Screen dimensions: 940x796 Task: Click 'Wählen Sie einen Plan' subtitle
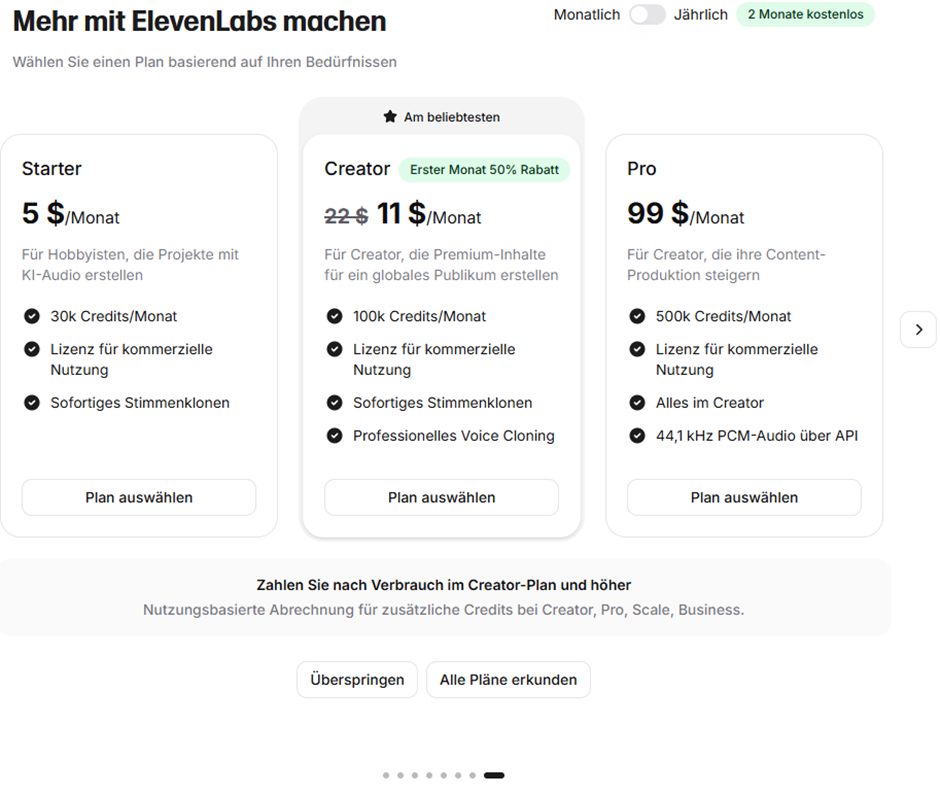pyautogui.click(x=205, y=62)
